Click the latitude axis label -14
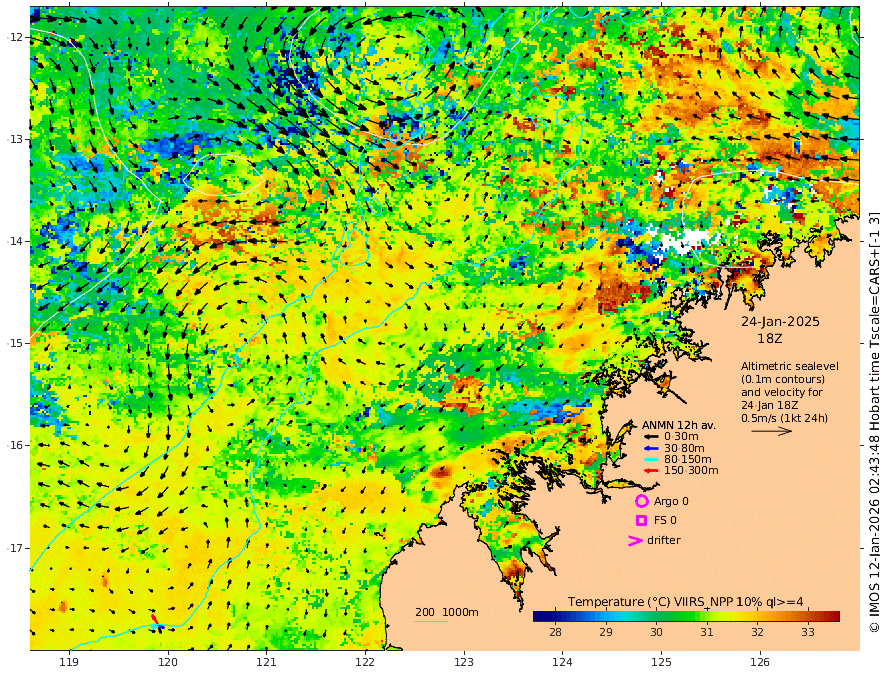 click(x=15, y=241)
